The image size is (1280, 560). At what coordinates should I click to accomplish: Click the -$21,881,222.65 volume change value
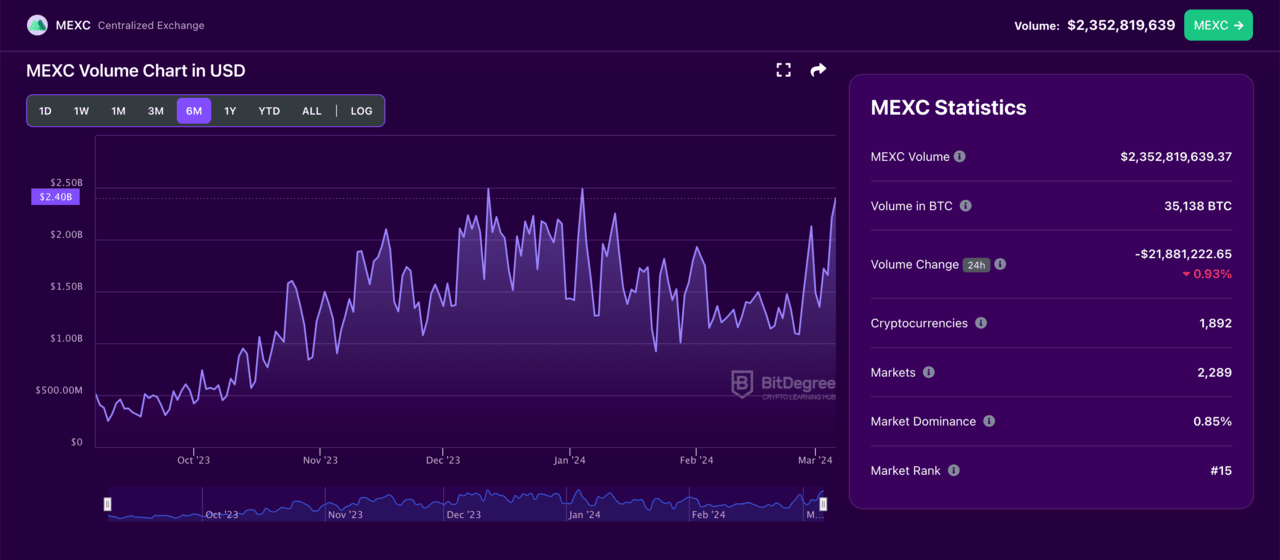point(1183,254)
